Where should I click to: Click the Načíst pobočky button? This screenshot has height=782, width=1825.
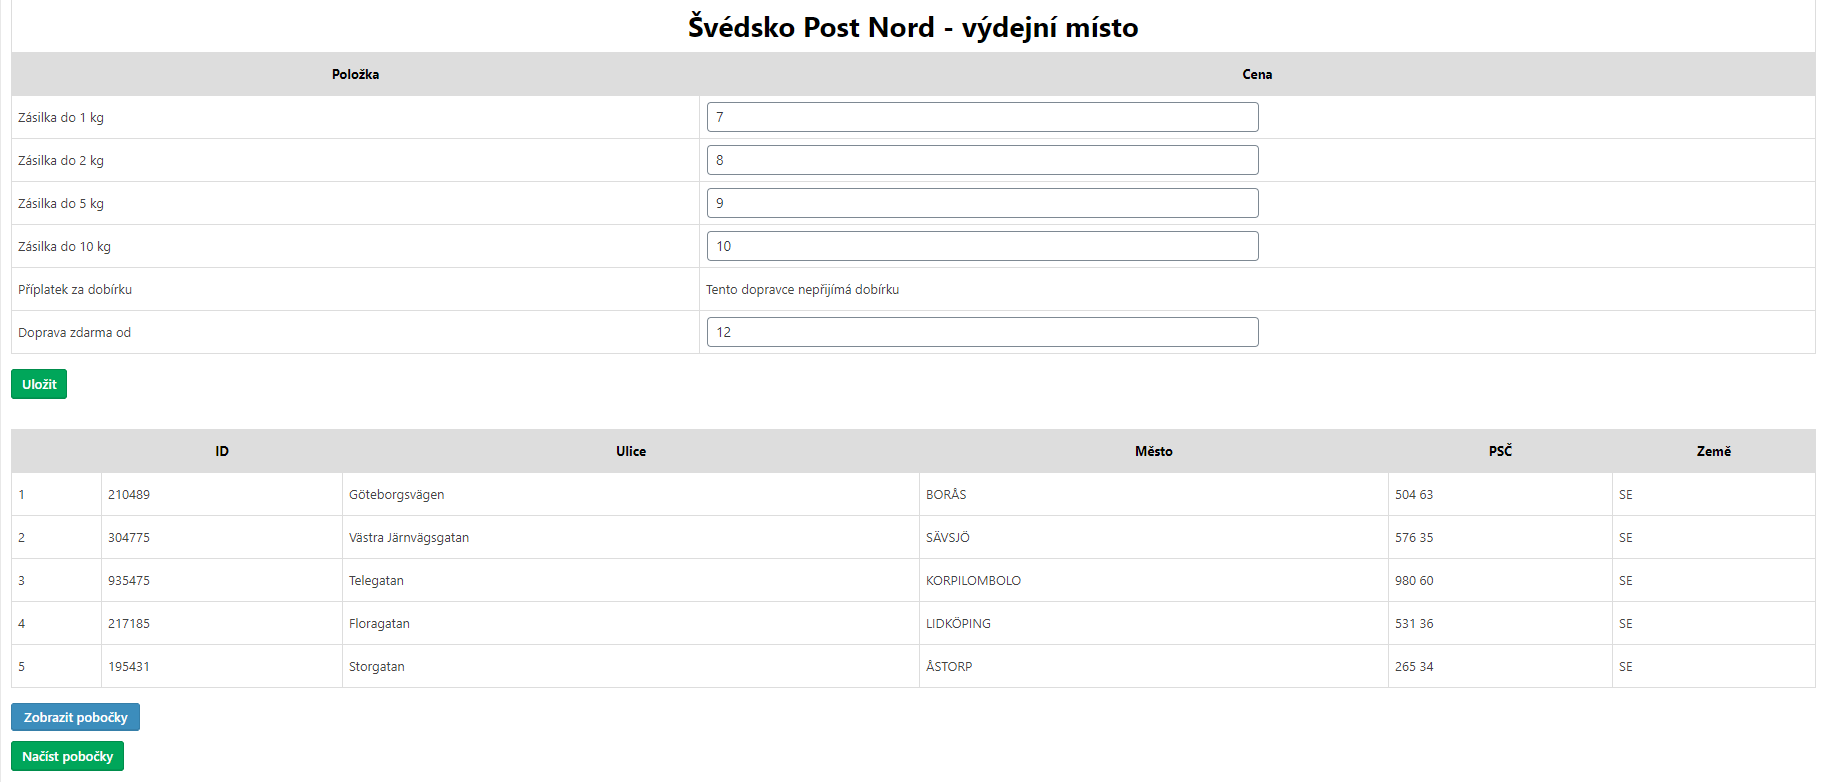(x=67, y=756)
